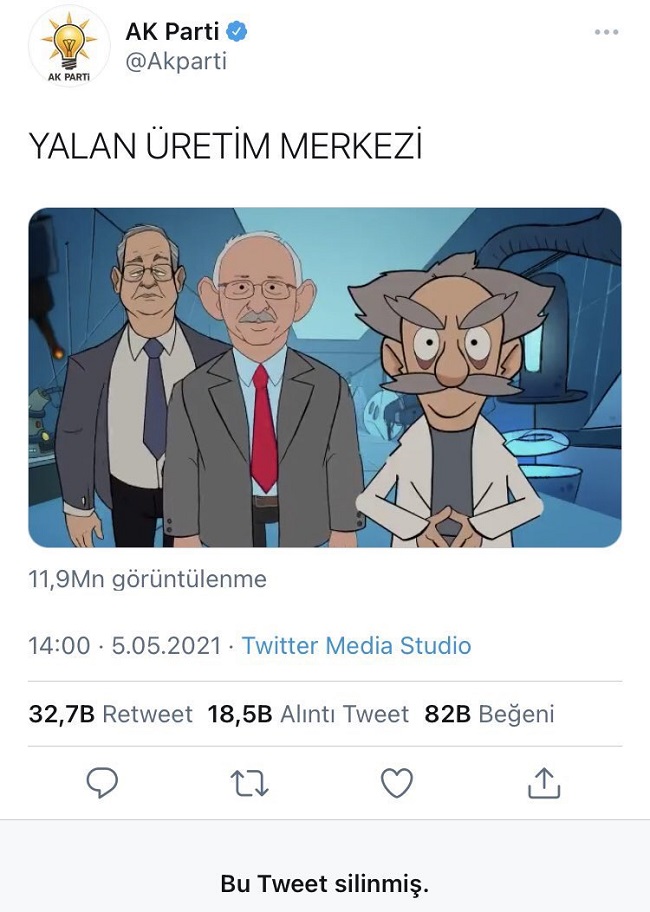Open the share upload icon

[x=544, y=782]
